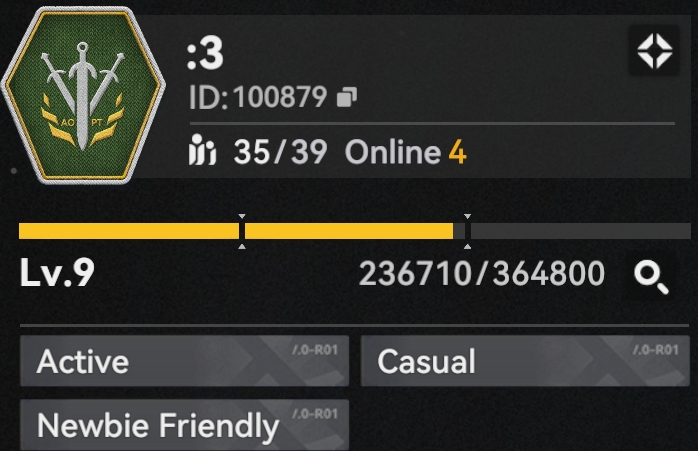
Task: Click the second yellow segment of the progress bar
Action: 349,231
